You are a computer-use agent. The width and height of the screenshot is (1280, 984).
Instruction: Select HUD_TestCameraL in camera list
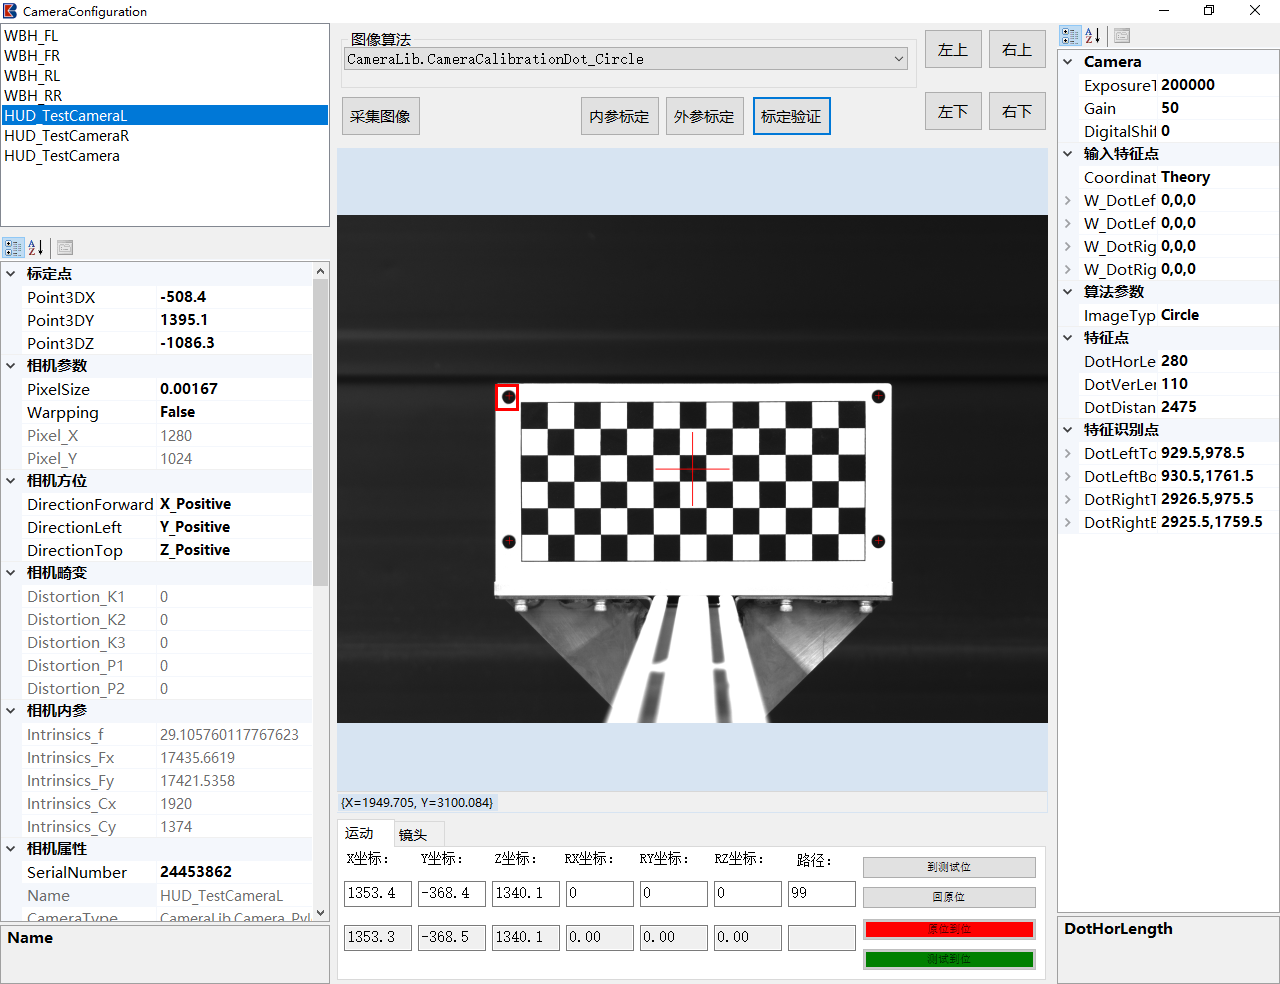pos(165,115)
